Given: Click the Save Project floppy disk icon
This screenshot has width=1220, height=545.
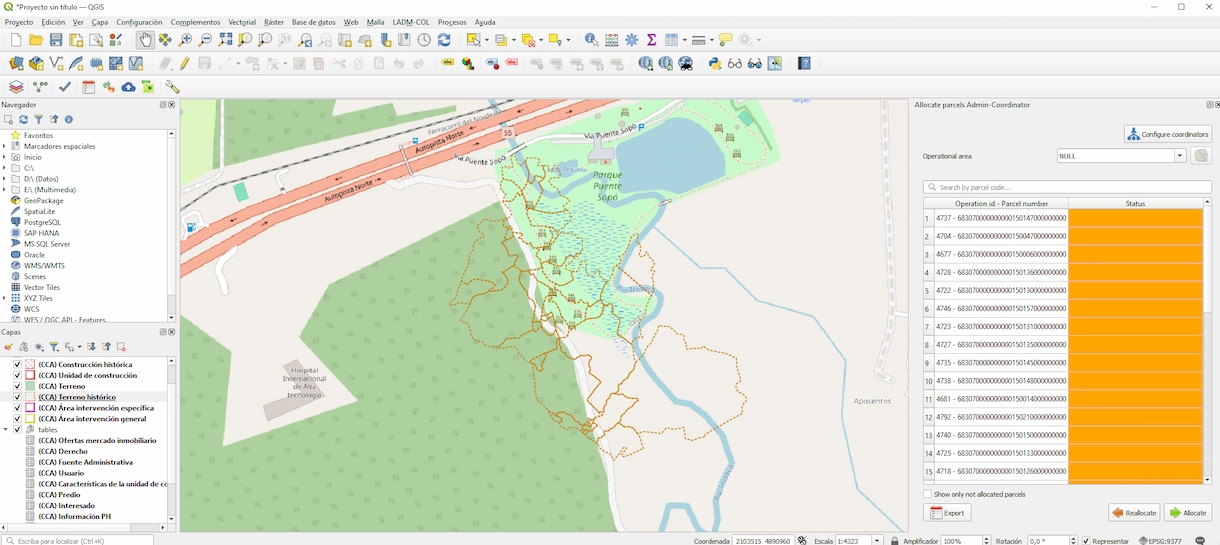Looking at the screenshot, I should click(x=56, y=40).
